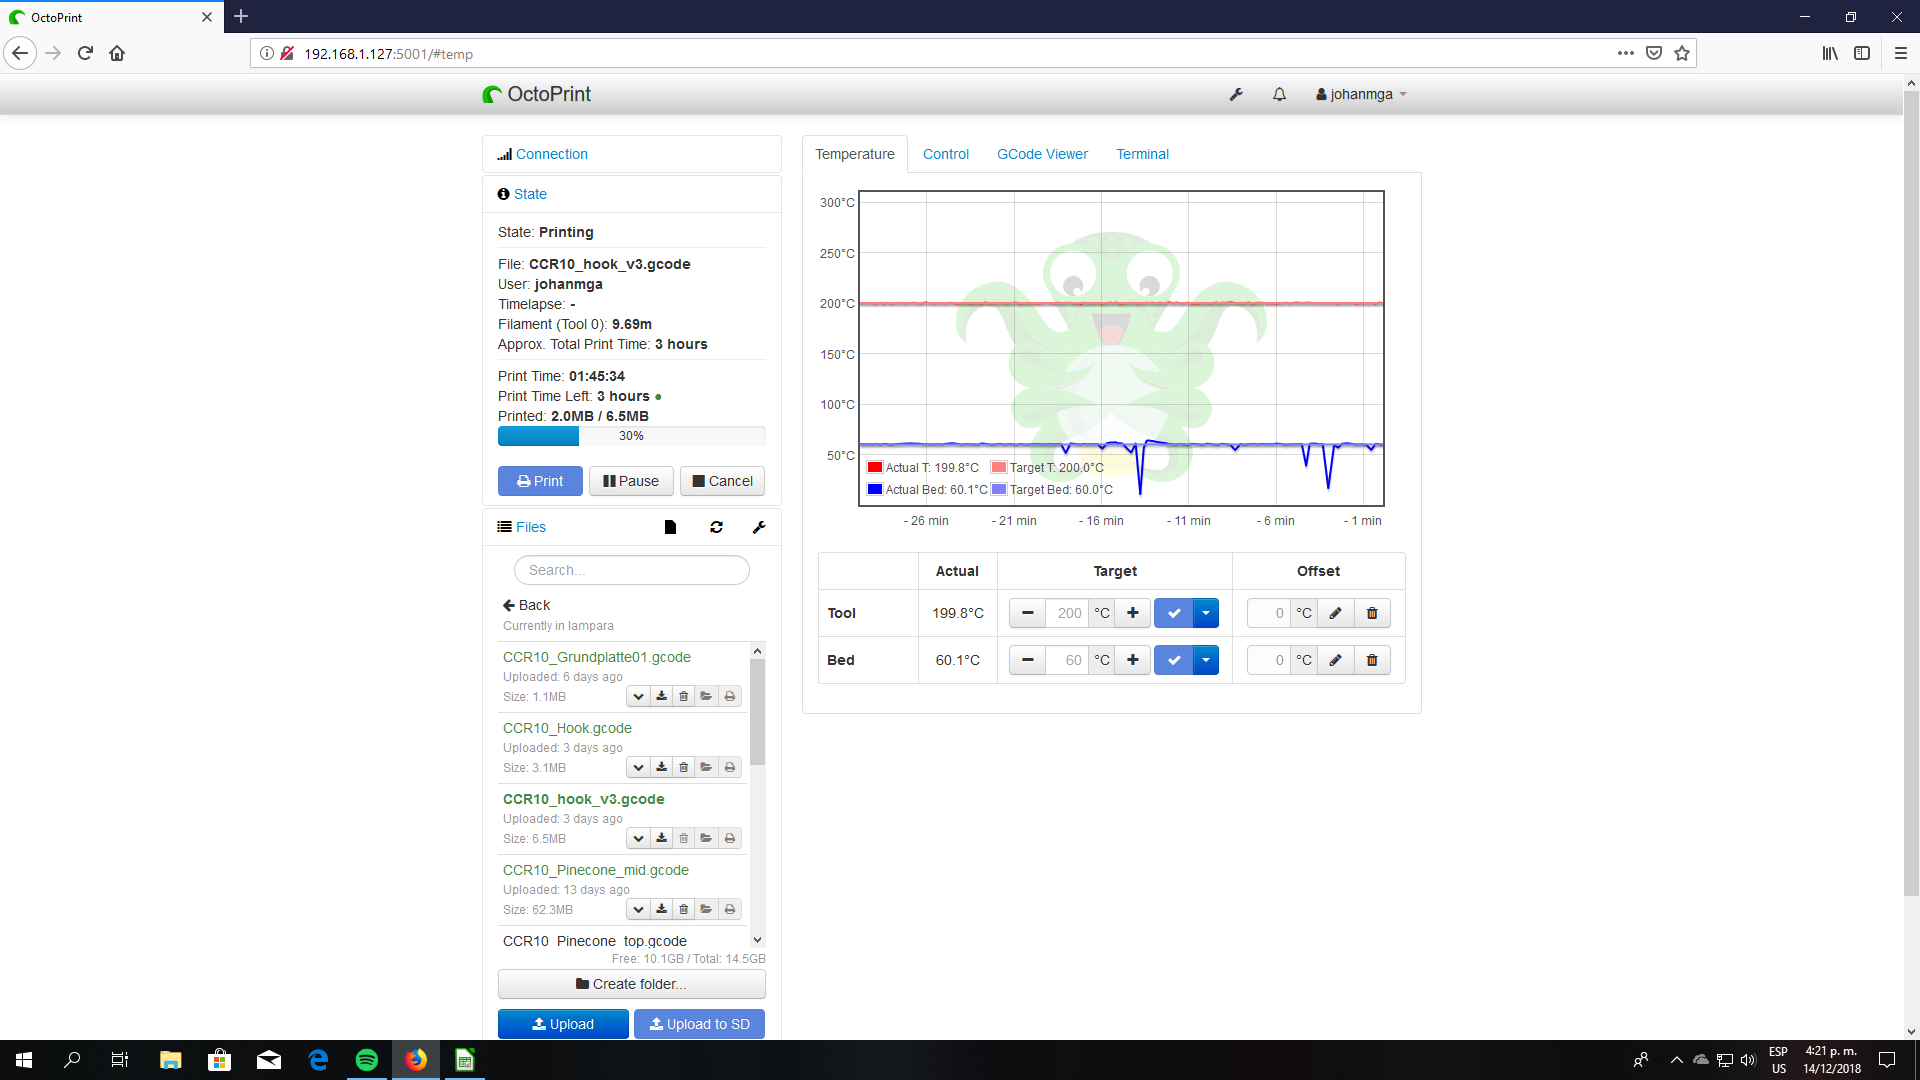Pause the current print

pyautogui.click(x=631, y=481)
